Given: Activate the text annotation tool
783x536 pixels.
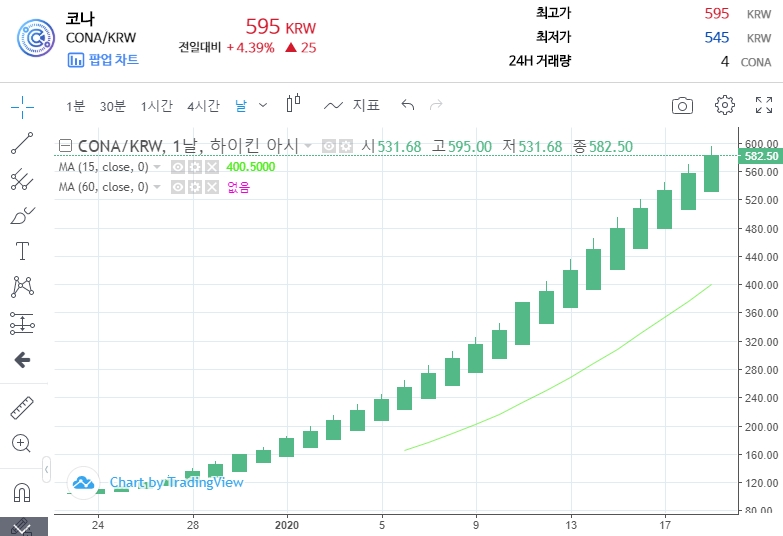Looking at the screenshot, I should pyautogui.click(x=22, y=251).
